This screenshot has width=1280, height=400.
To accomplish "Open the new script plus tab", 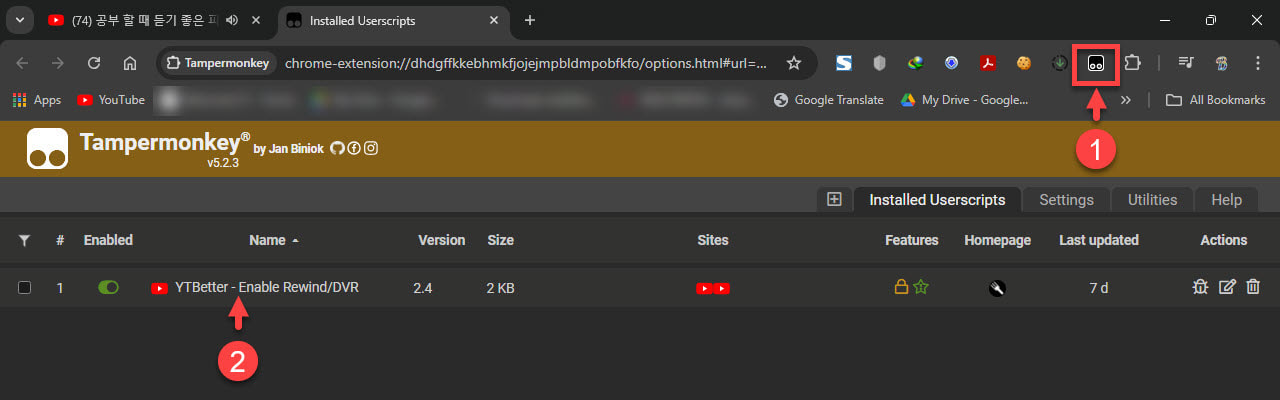I will (x=834, y=199).
